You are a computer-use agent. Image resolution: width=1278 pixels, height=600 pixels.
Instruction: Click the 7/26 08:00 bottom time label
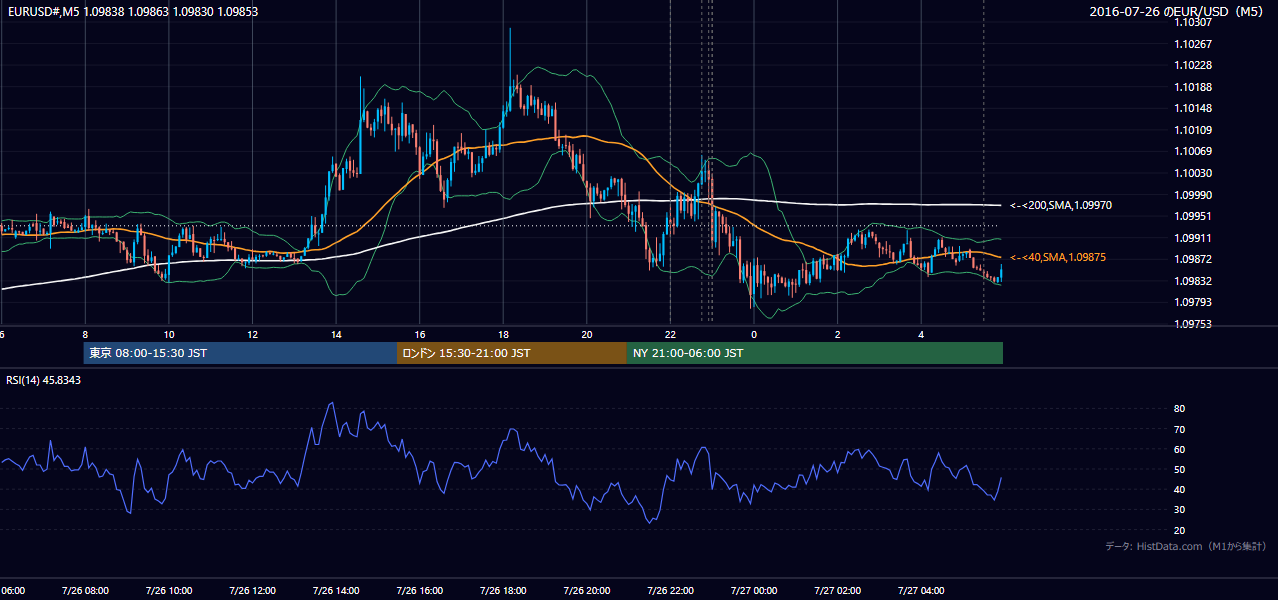click(85, 590)
